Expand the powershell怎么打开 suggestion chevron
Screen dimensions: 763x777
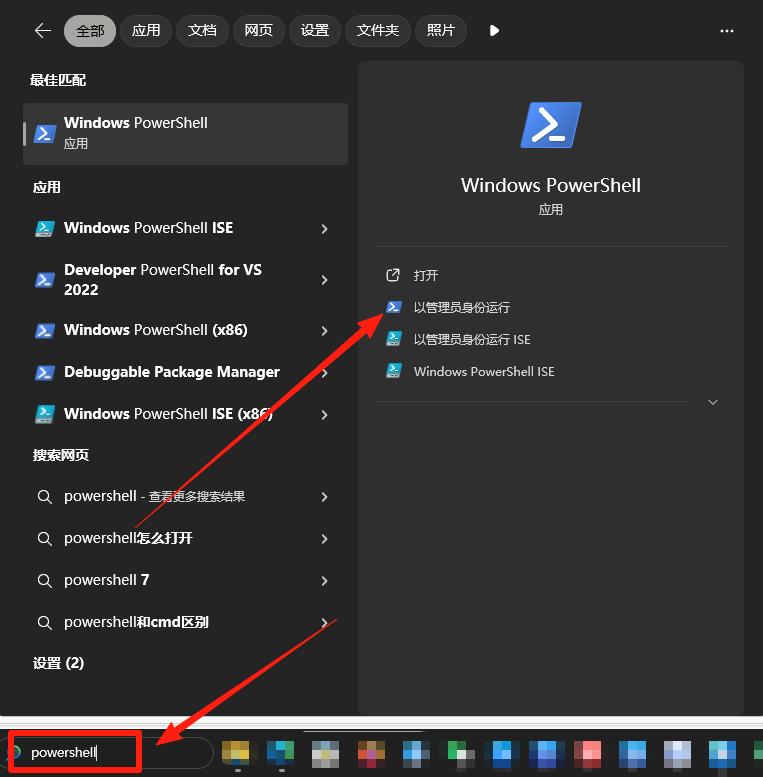325,539
